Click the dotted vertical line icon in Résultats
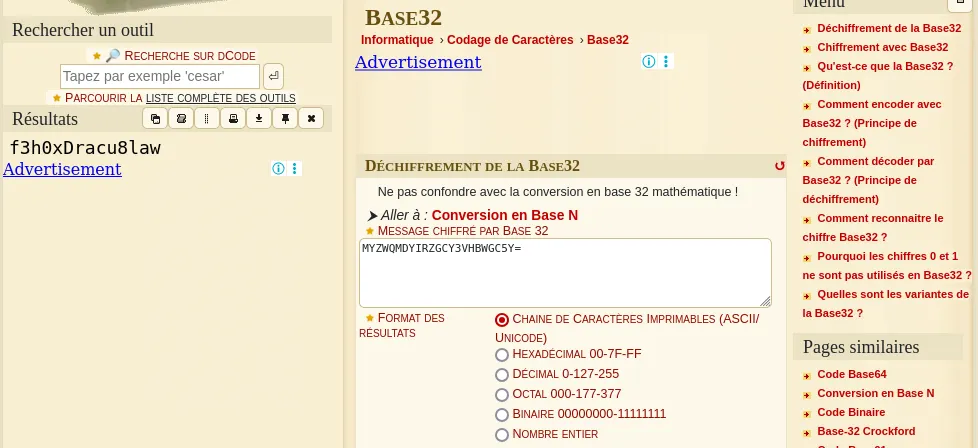Screen dimensions: 978x448 point(207,119)
